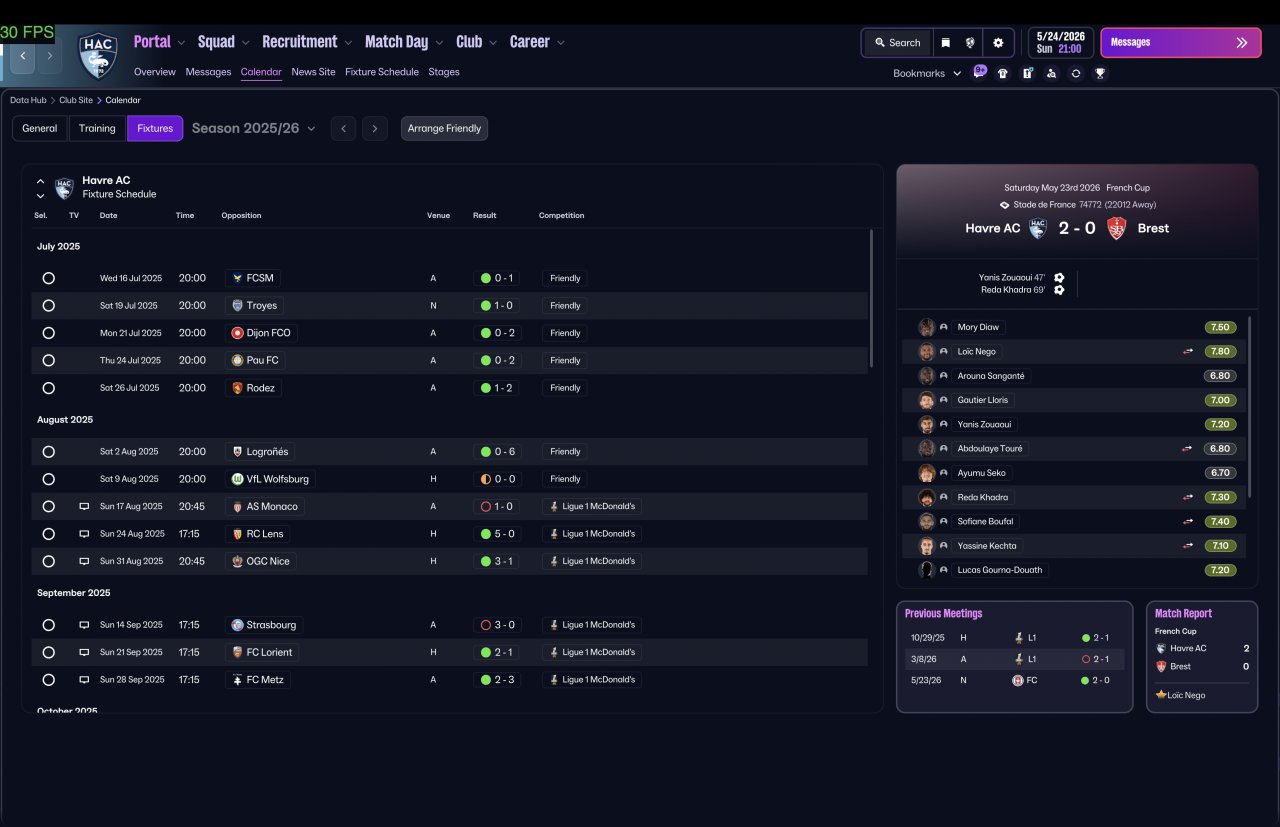
Task: Switch to the Overview sub-tab
Action: pyautogui.click(x=155, y=72)
